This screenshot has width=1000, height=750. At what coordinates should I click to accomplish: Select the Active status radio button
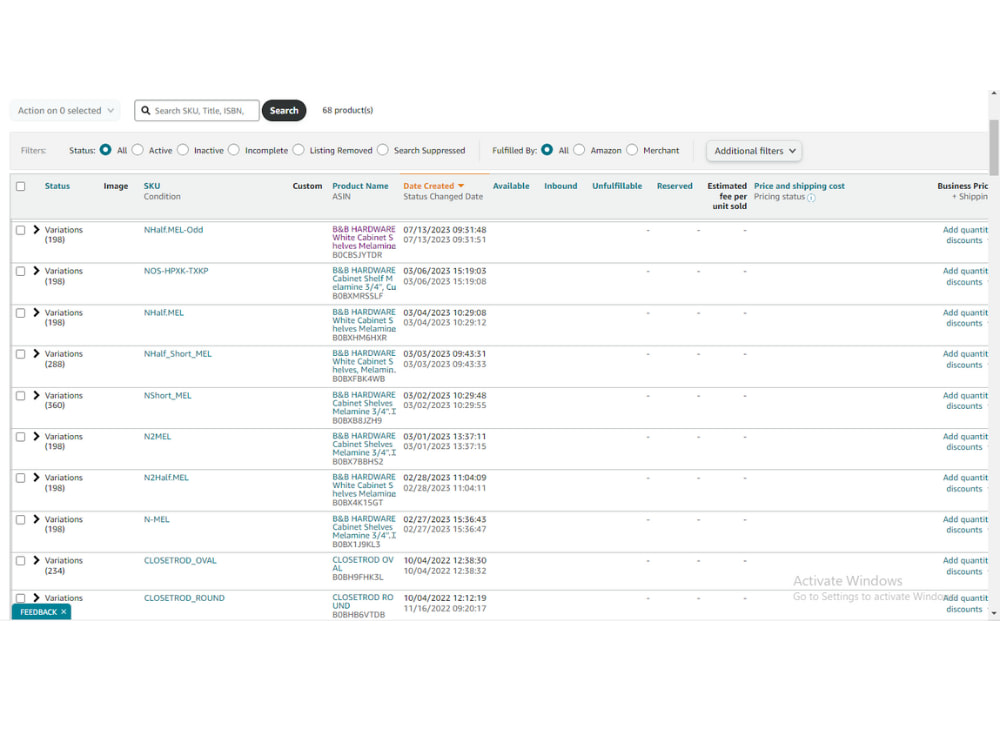point(137,150)
